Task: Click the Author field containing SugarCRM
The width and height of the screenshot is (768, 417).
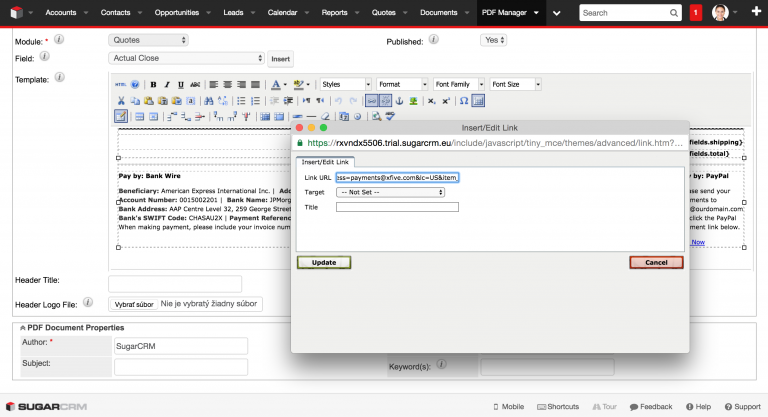Action: (x=181, y=346)
